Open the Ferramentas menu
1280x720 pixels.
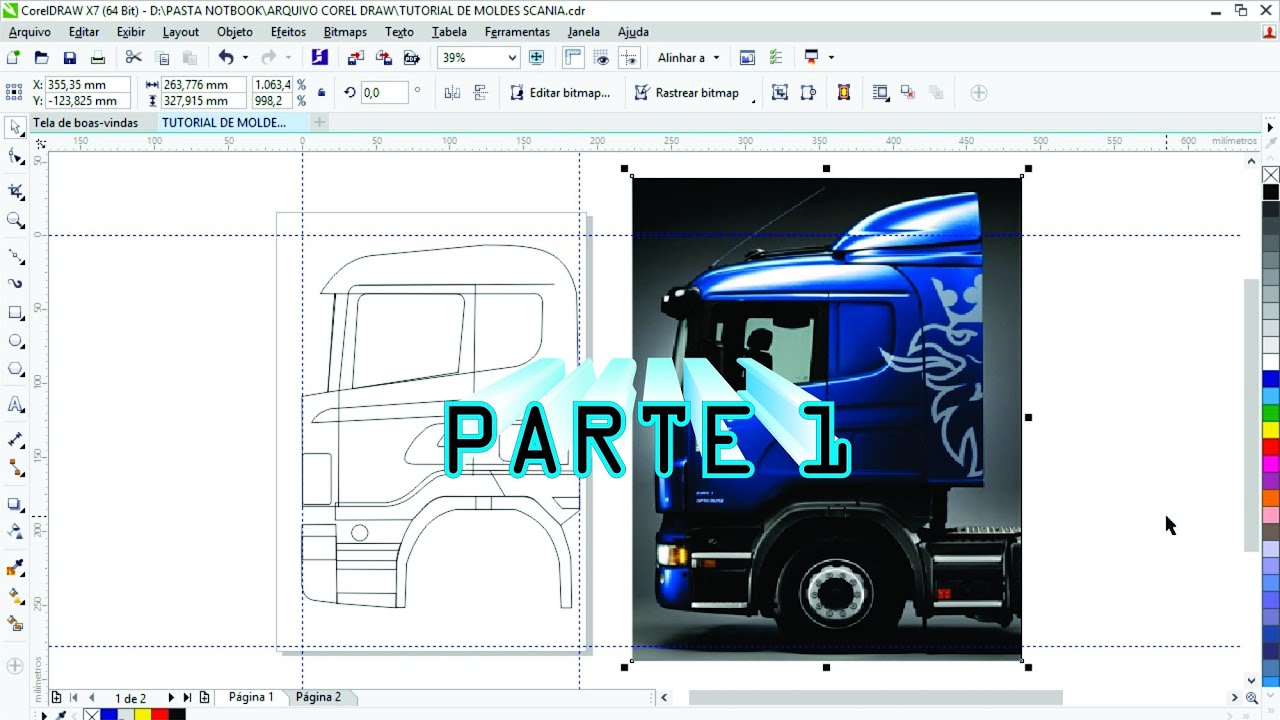(x=517, y=32)
